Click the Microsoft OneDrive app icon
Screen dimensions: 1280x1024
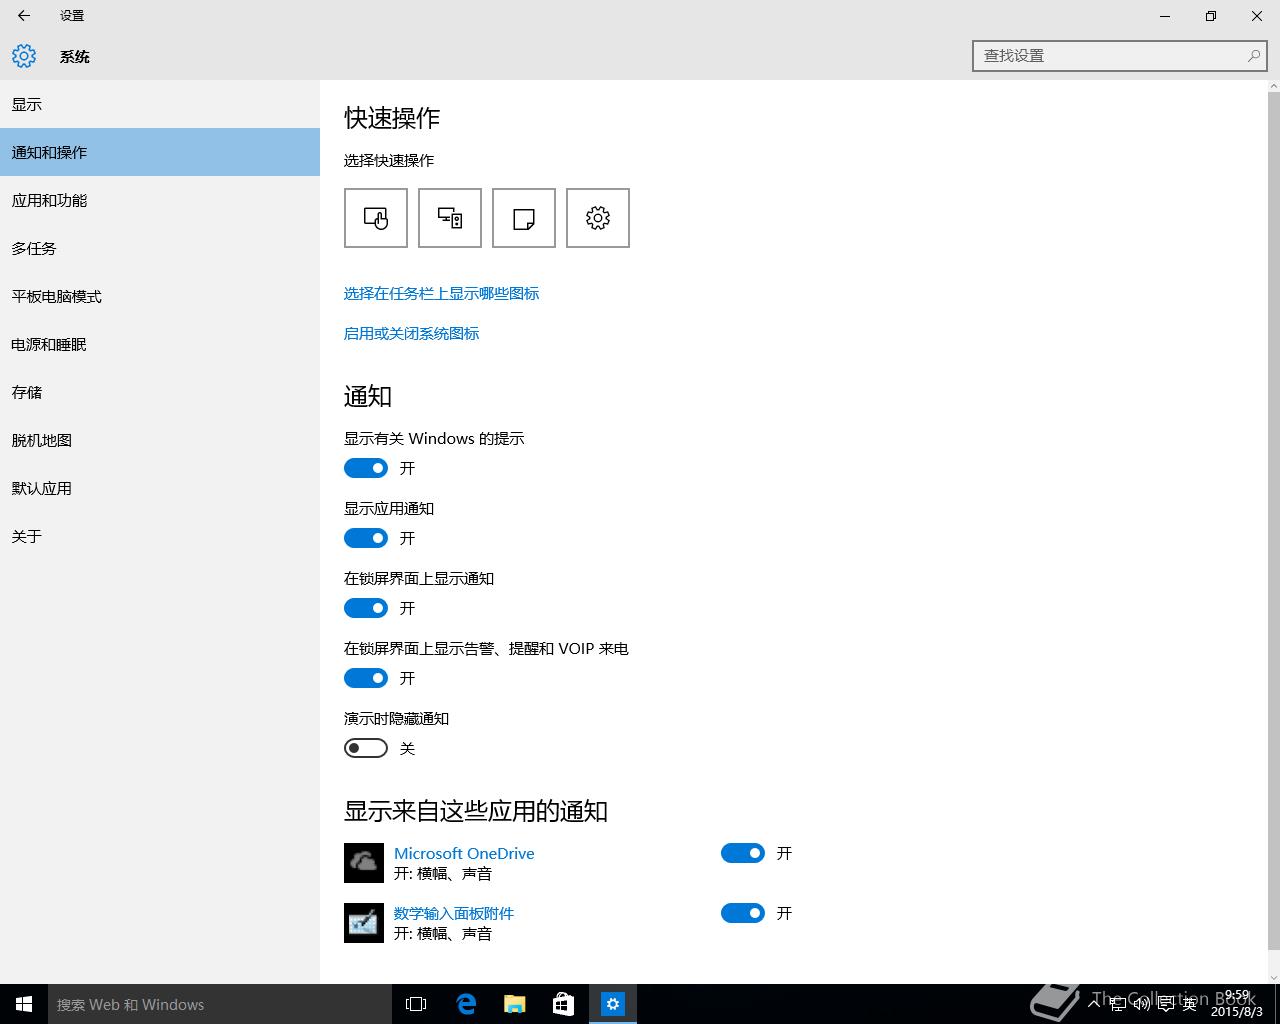(364, 863)
